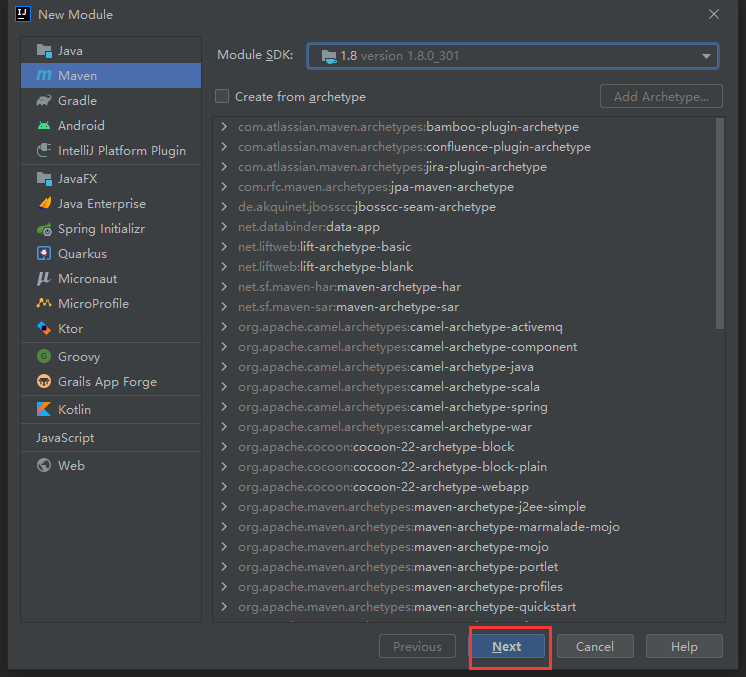Click the Web globe icon
Viewport: 746px width, 677px height.
coord(44,465)
